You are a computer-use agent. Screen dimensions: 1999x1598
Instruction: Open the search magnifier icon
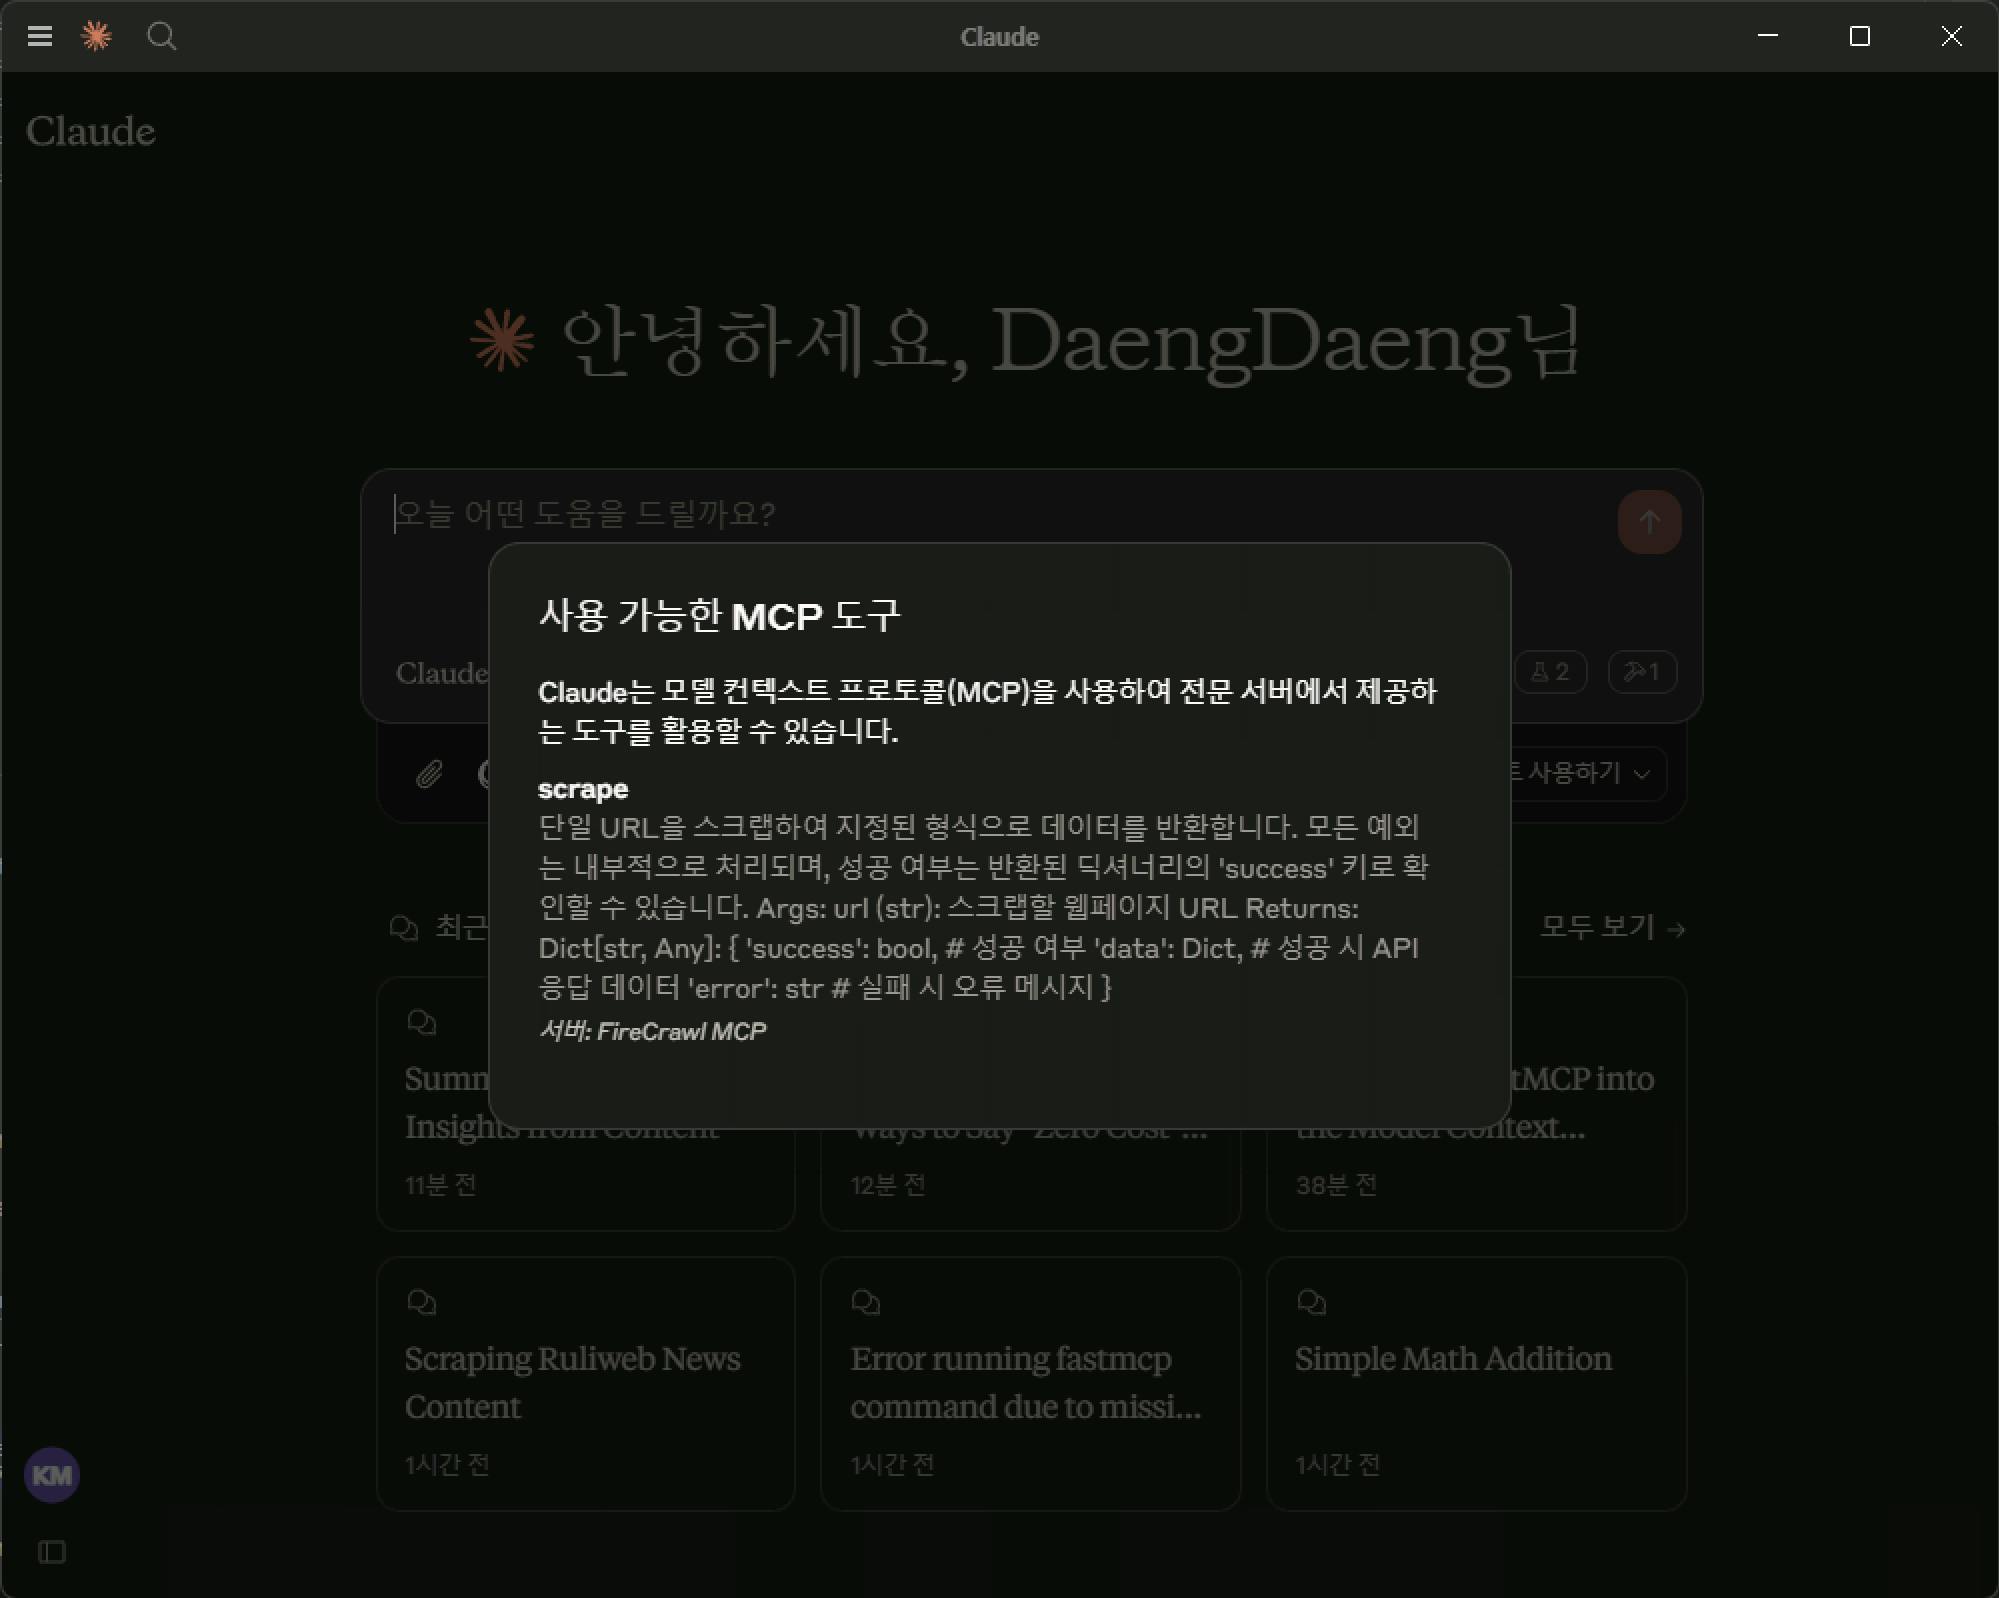(x=161, y=37)
